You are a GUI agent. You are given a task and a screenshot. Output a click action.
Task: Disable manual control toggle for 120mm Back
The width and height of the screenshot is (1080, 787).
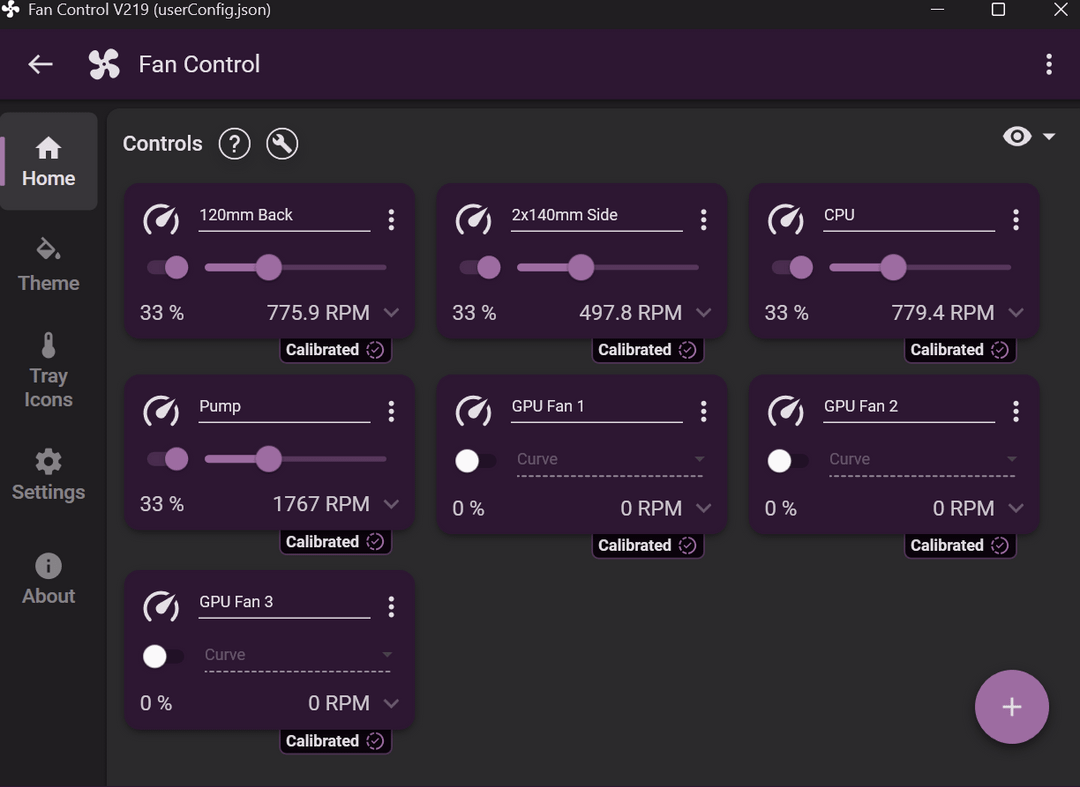pos(168,267)
